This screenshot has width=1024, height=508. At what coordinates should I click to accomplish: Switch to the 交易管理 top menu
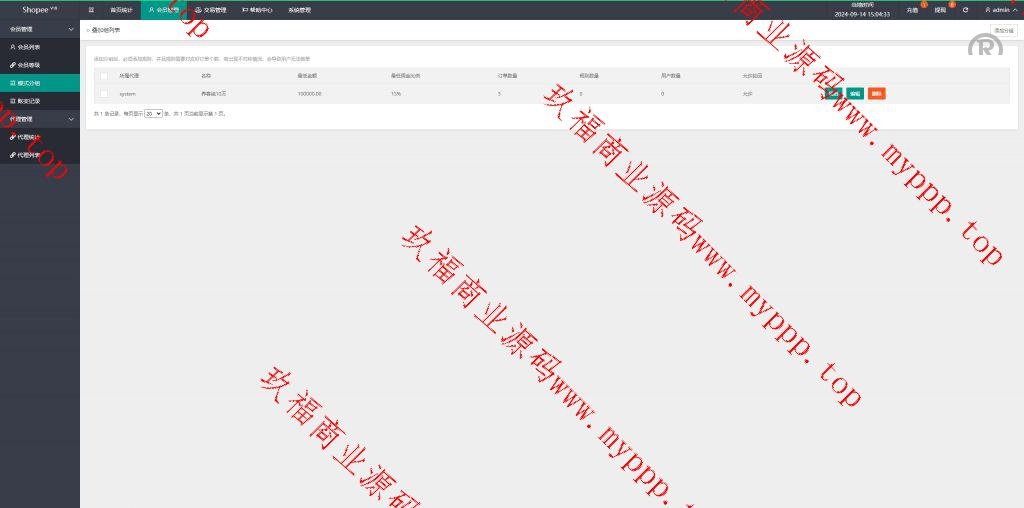click(210, 10)
